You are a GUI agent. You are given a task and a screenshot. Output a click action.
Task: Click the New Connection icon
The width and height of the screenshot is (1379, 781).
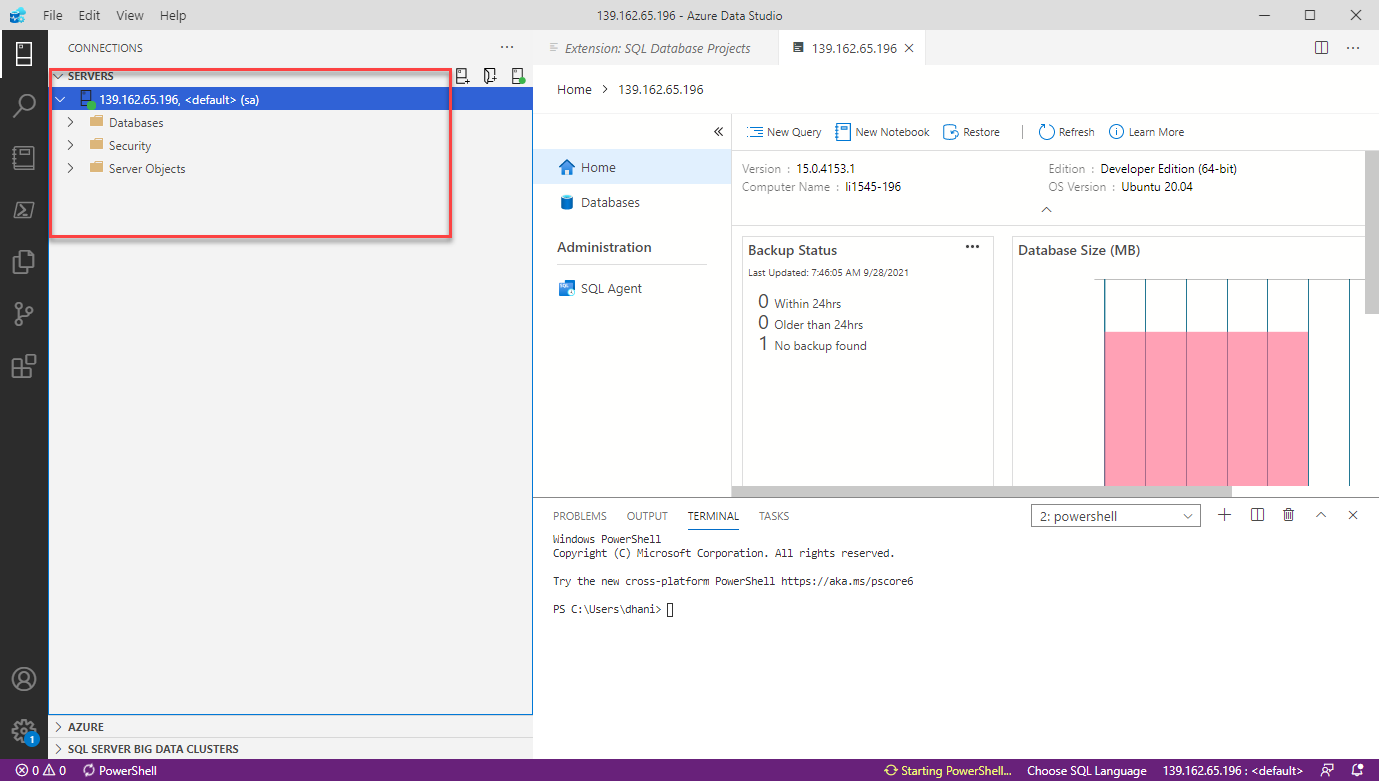[x=462, y=76]
